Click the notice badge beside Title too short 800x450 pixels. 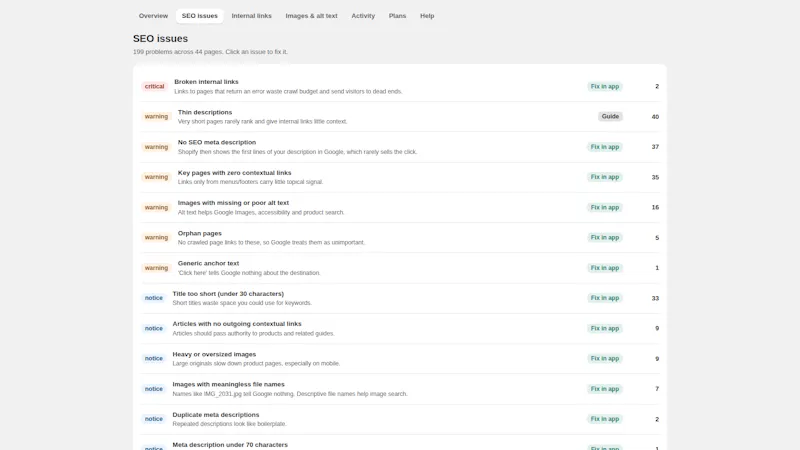click(154, 298)
